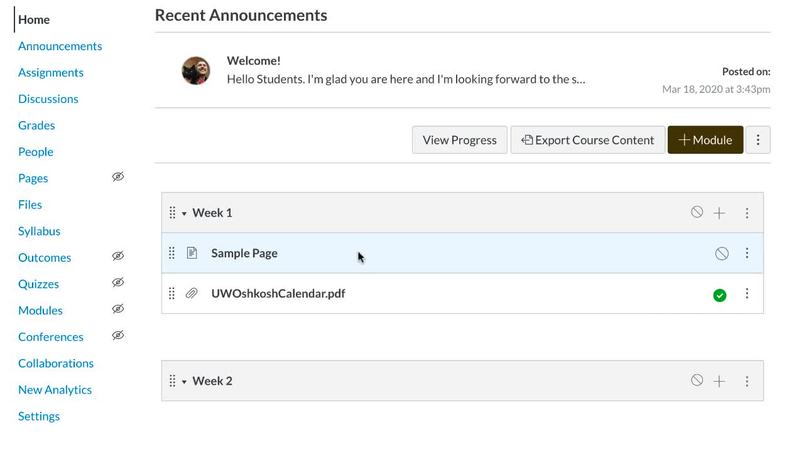Click the Week 1 drag handle icon
804x452 pixels.
(x=172, y=213)
